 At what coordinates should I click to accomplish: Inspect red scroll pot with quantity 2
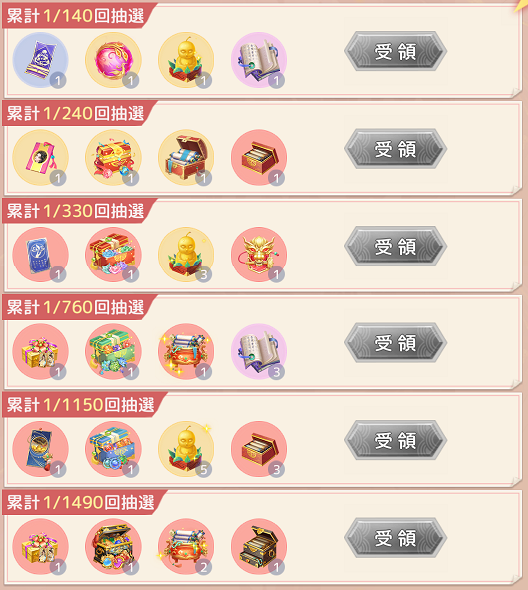click(x=186, y=547)
